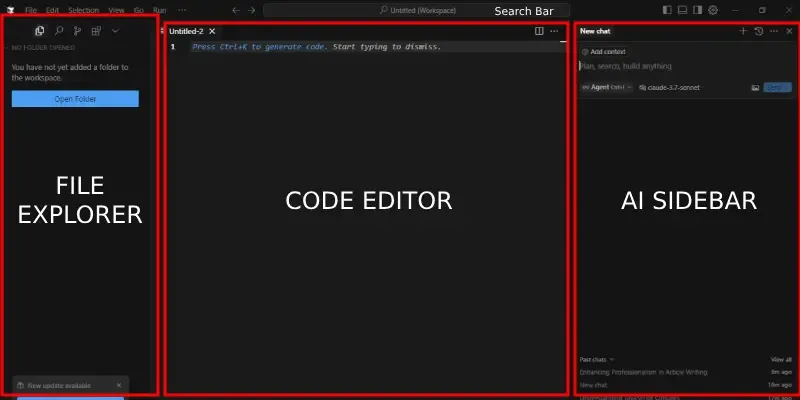This screenshot has width=800, height=400.
Task: Open the Selection menu
Action: [x=83, y=9]
